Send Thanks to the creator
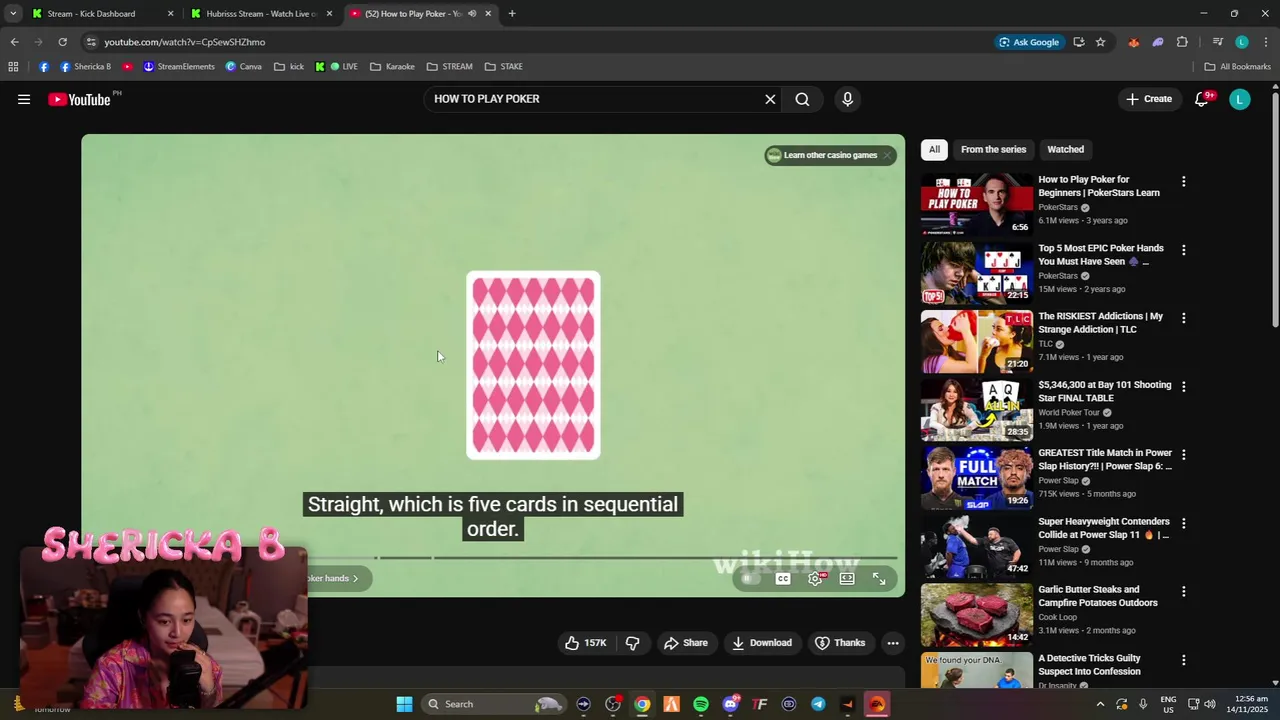 pos(840,643)
